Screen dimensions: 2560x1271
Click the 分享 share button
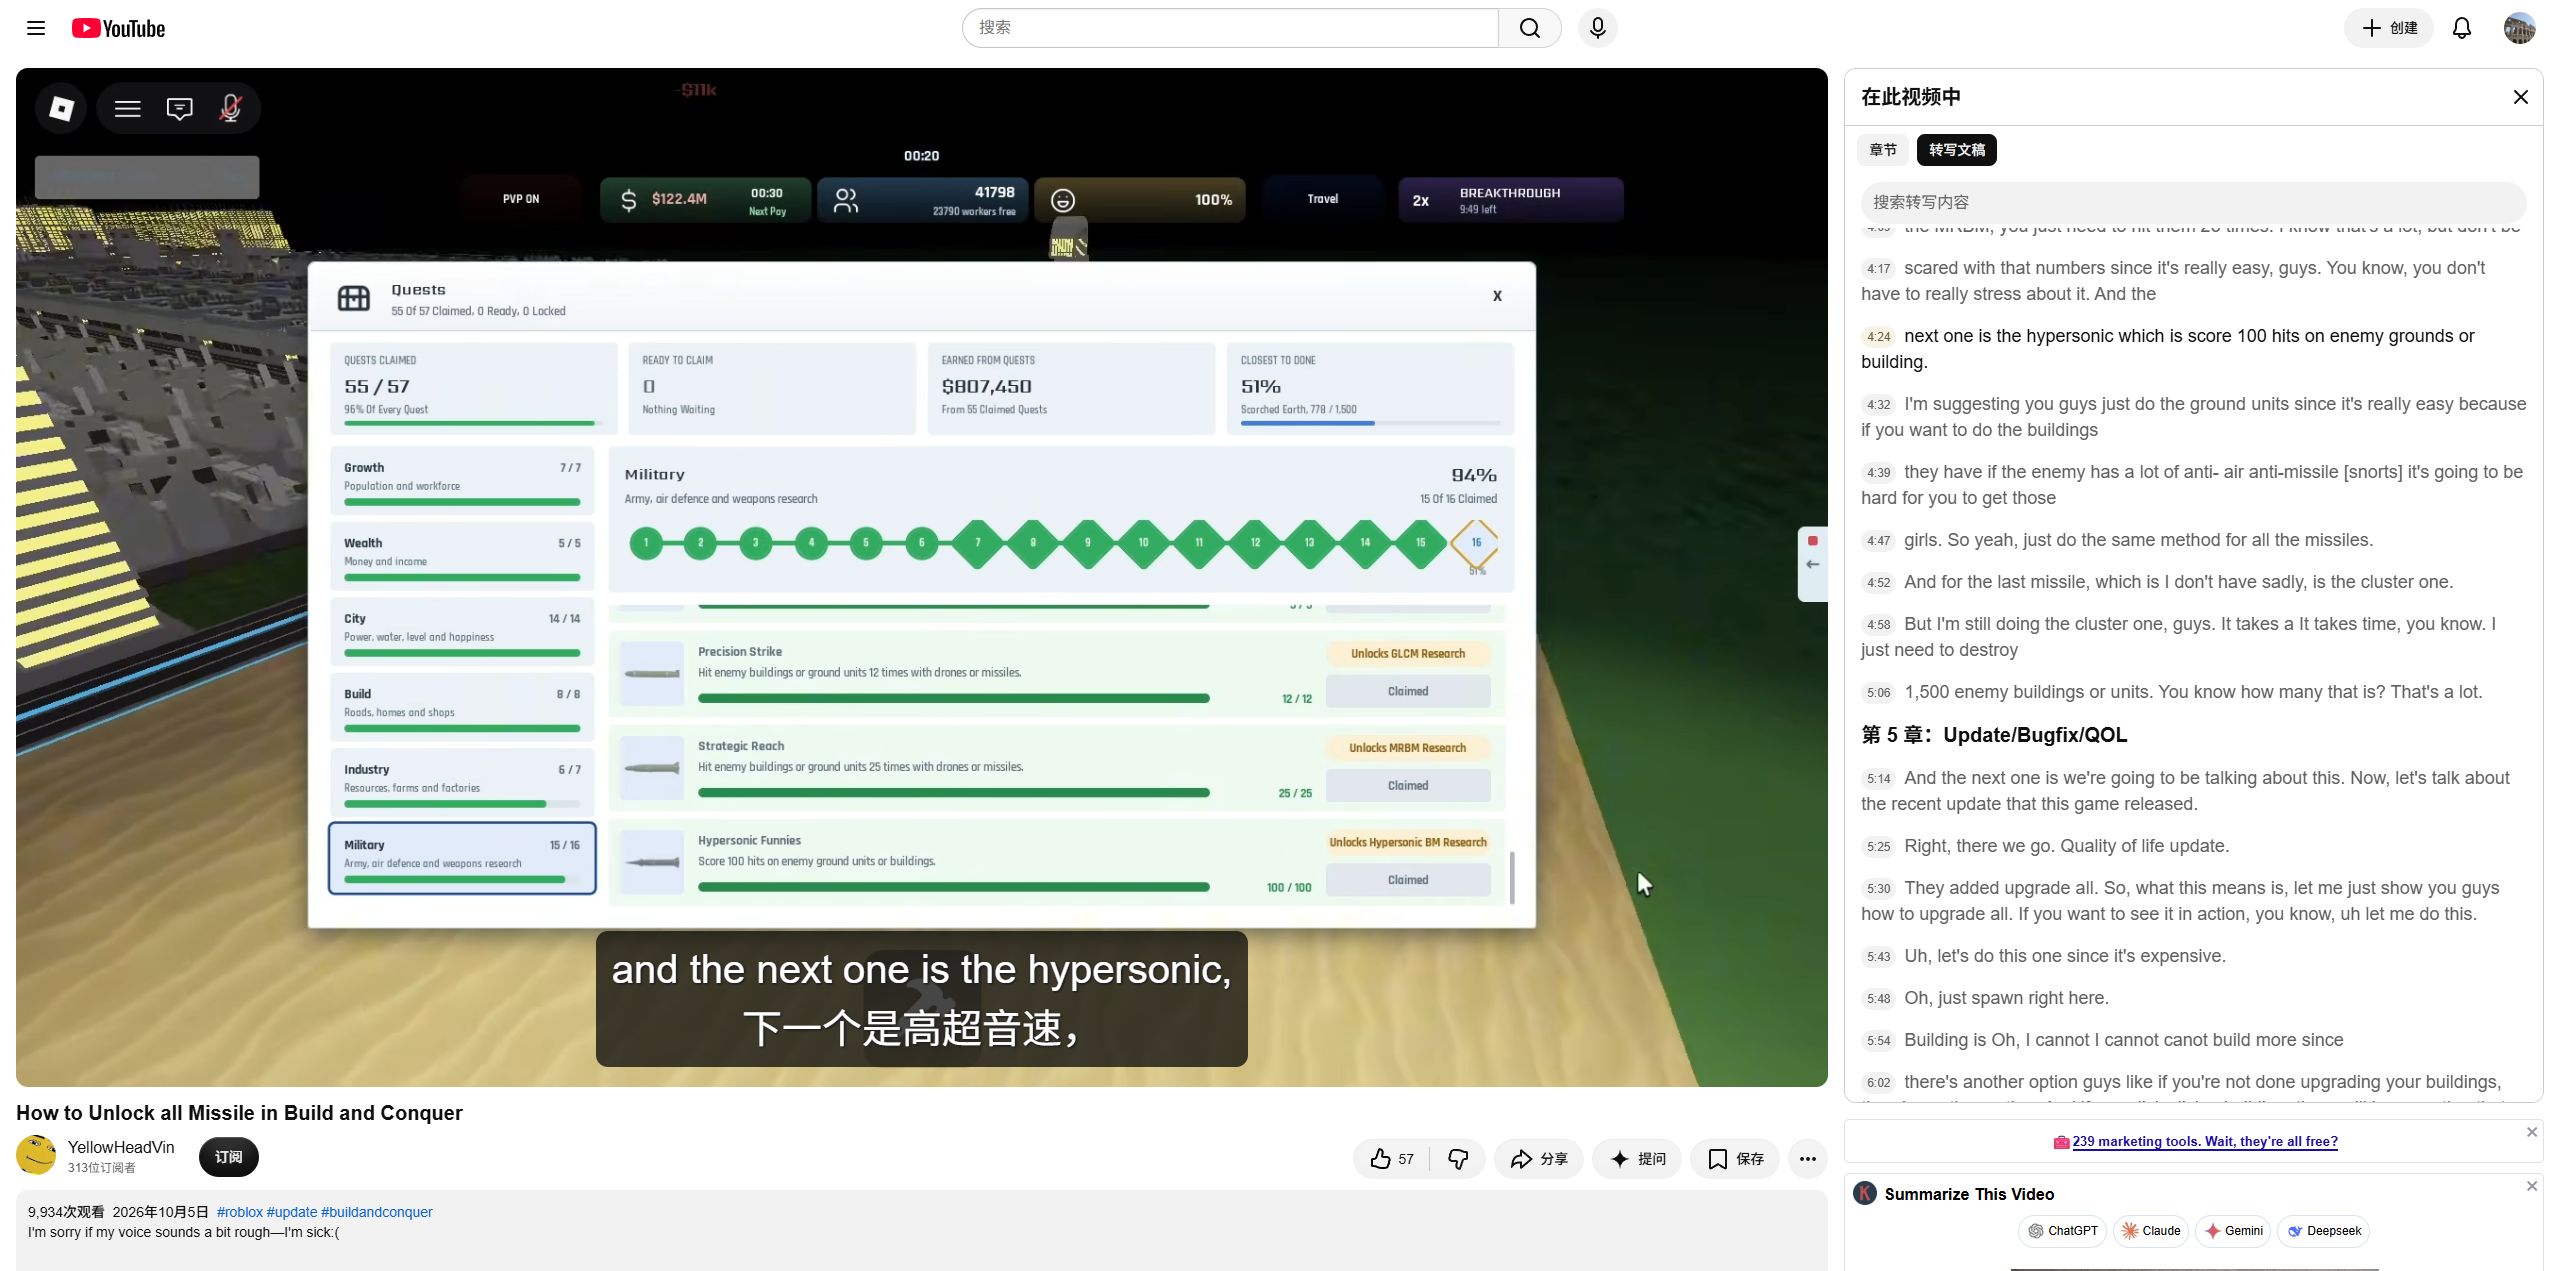[1538, 1159]
